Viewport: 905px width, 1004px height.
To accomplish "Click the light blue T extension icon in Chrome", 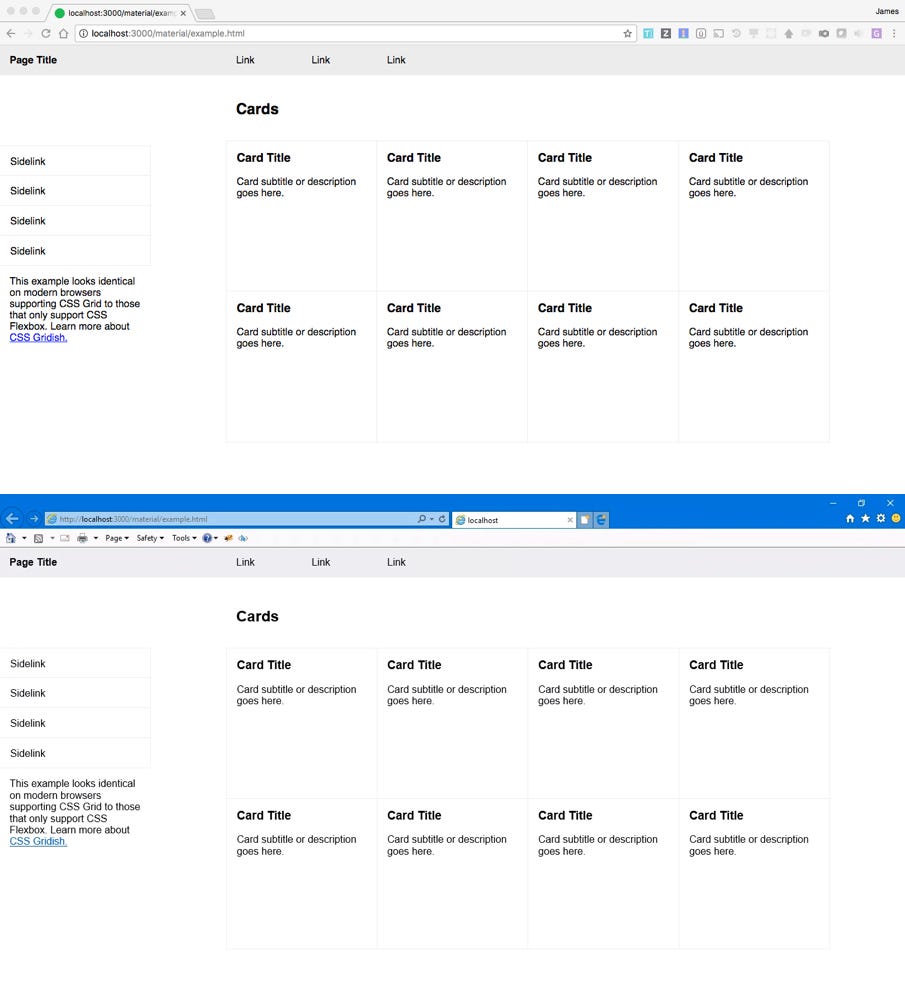I will (x=648, y=33).
